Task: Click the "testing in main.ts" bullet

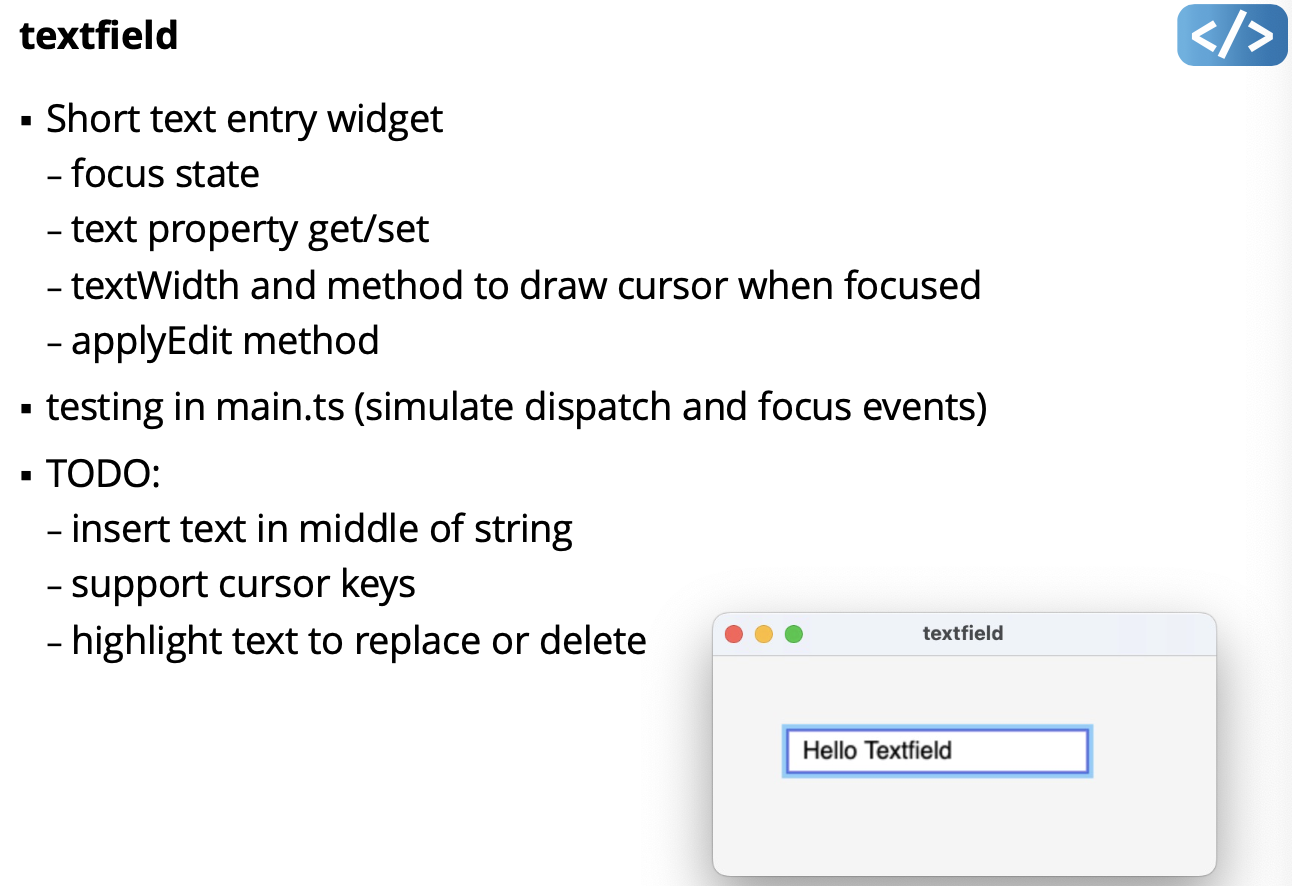Action: (x=516, y=407)
